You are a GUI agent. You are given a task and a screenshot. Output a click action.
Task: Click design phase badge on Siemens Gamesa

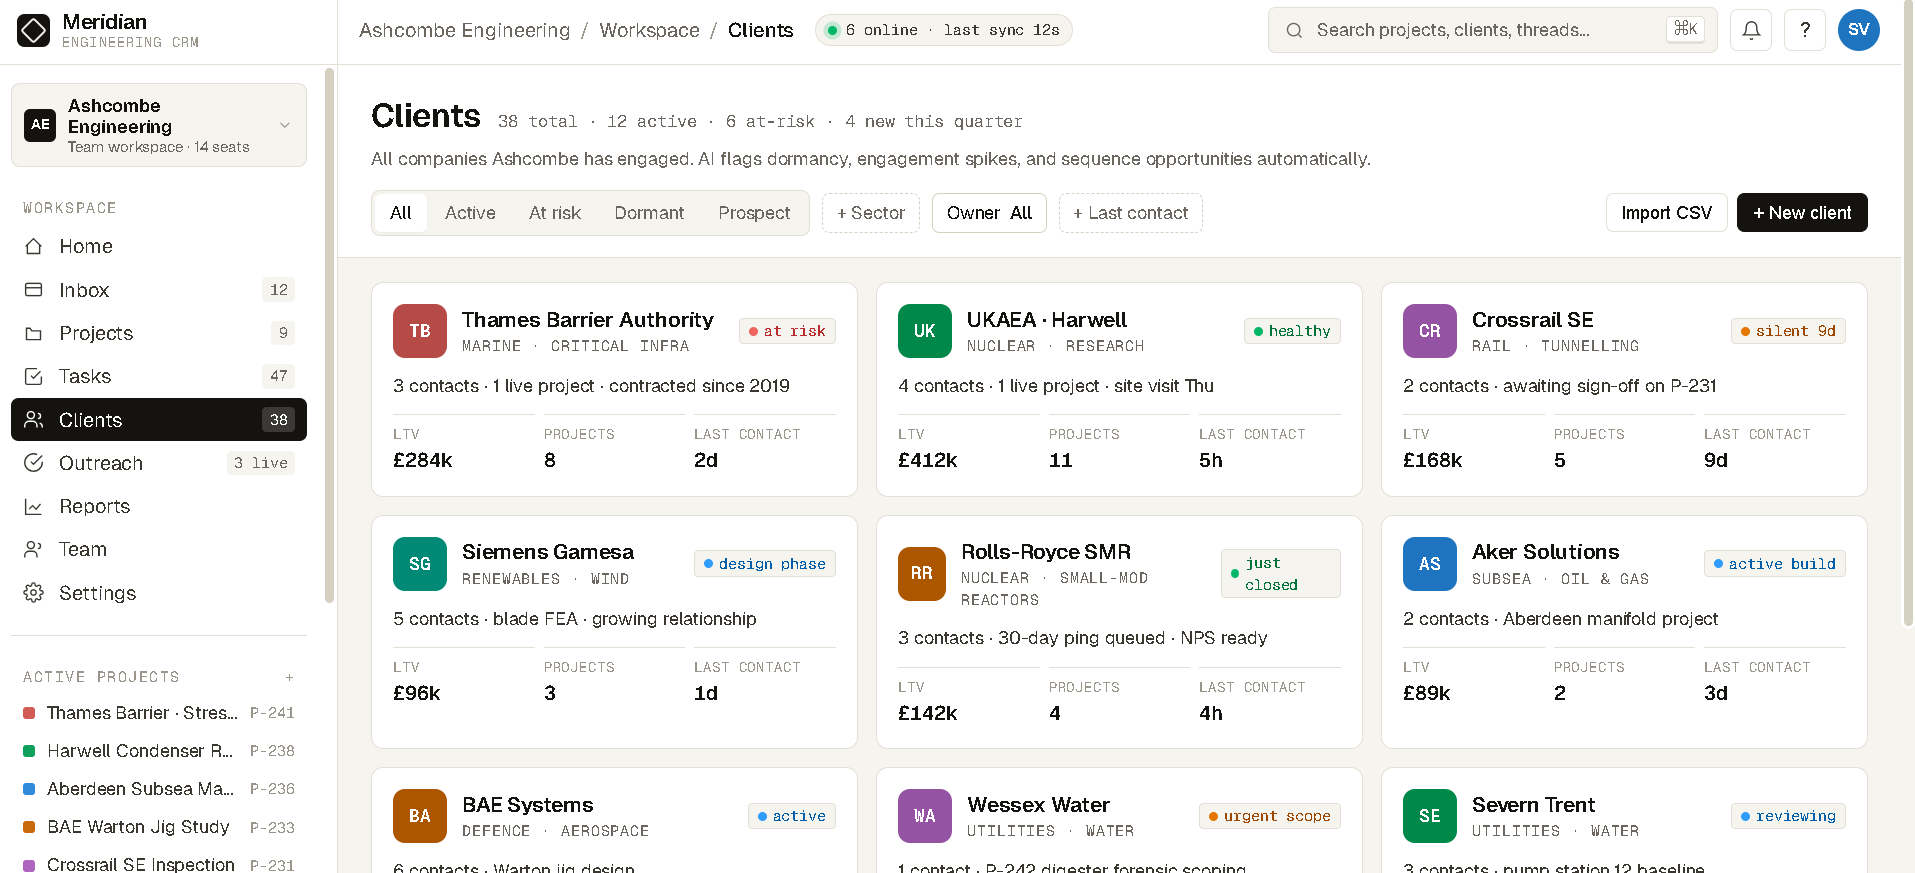tap(765, 564)
